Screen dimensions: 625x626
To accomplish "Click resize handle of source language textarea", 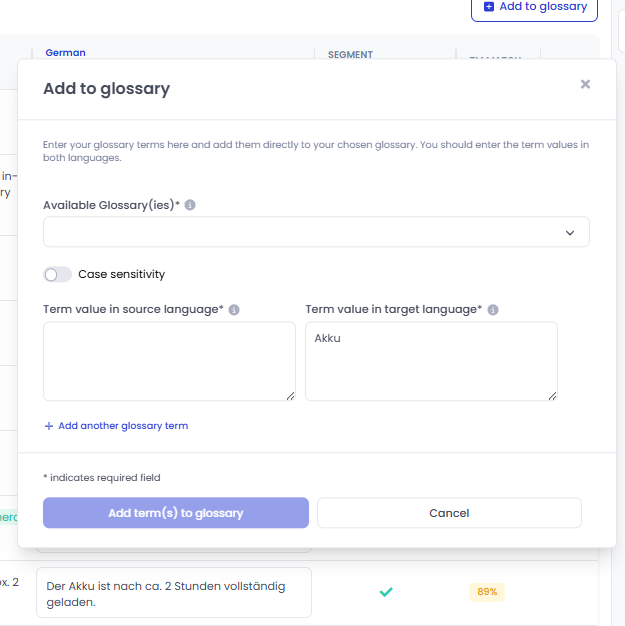I will pyautogui.click(x=290, y=396).
